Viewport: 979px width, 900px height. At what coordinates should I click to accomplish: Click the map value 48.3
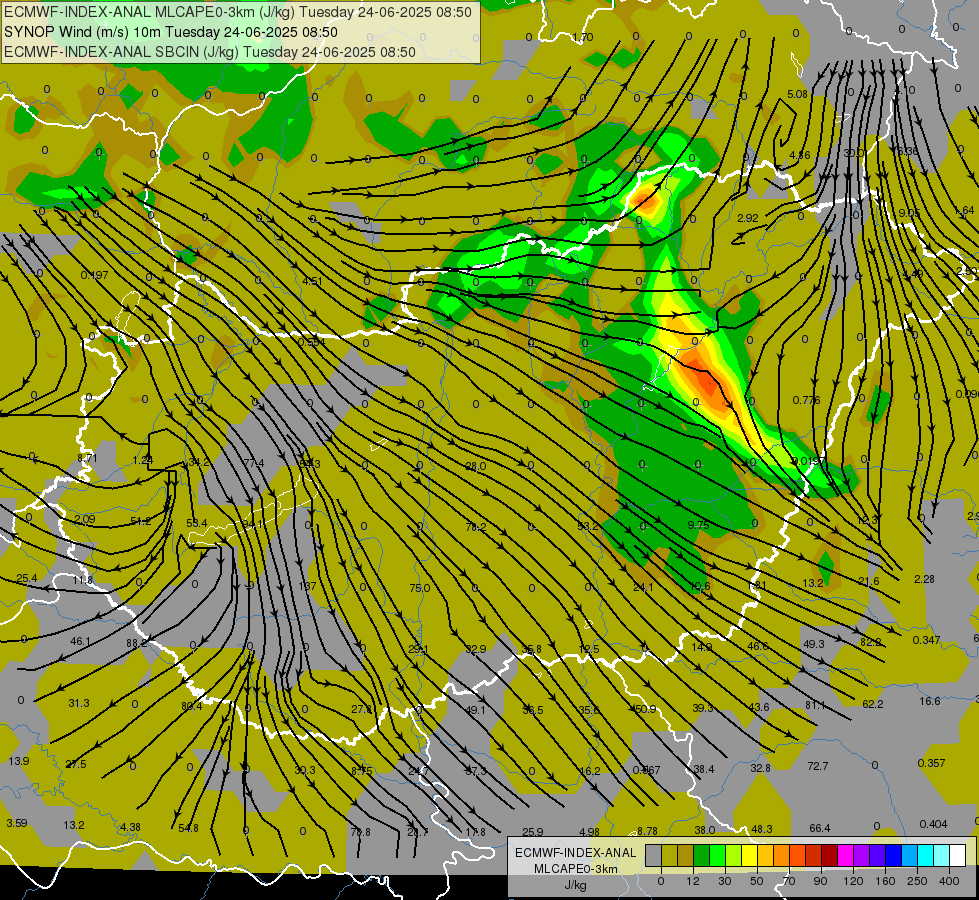(x=762, y=829)
